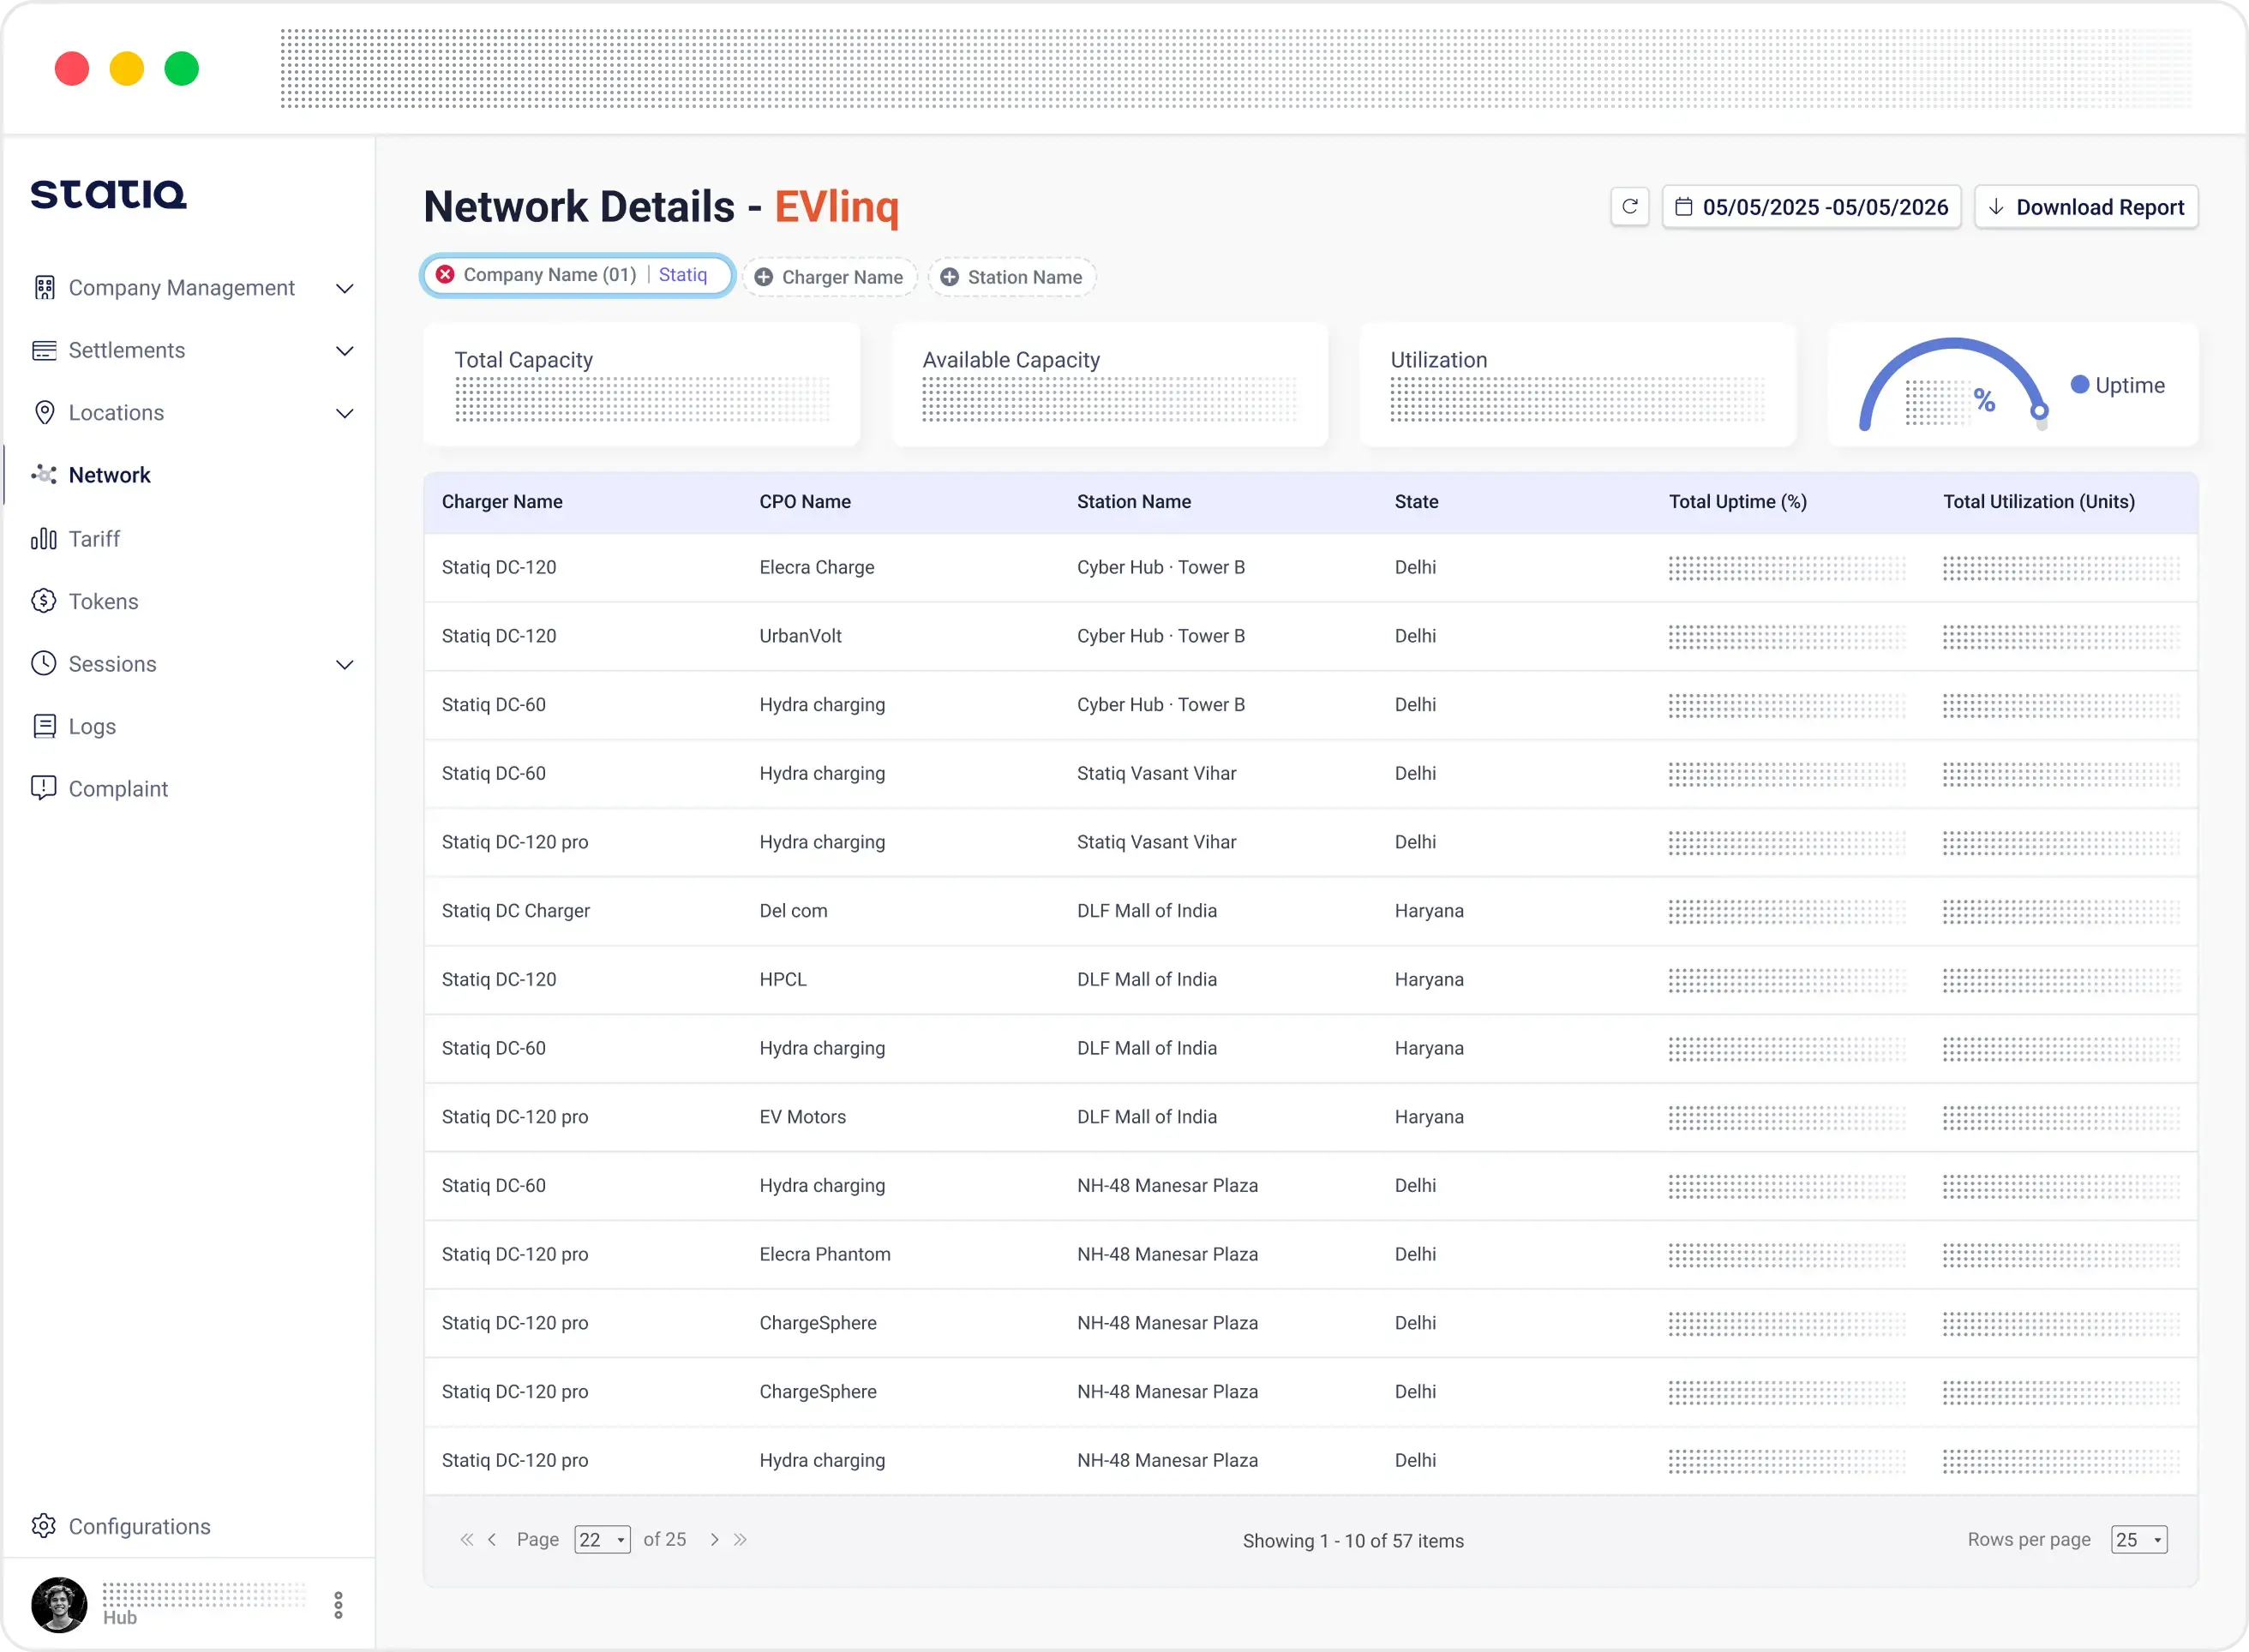2249x1652 pixels.
Task: Click the user profile avatar
Action: click(59, 1605)
